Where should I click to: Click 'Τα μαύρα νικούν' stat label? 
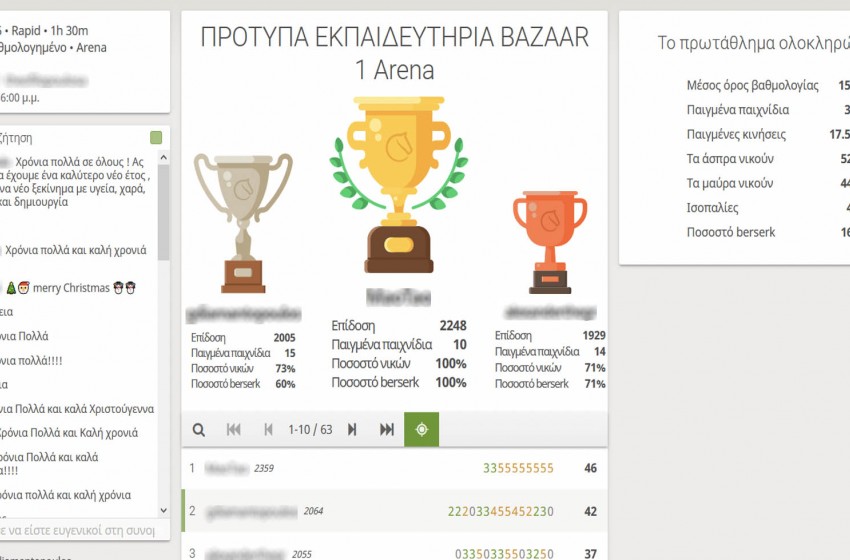730,183
